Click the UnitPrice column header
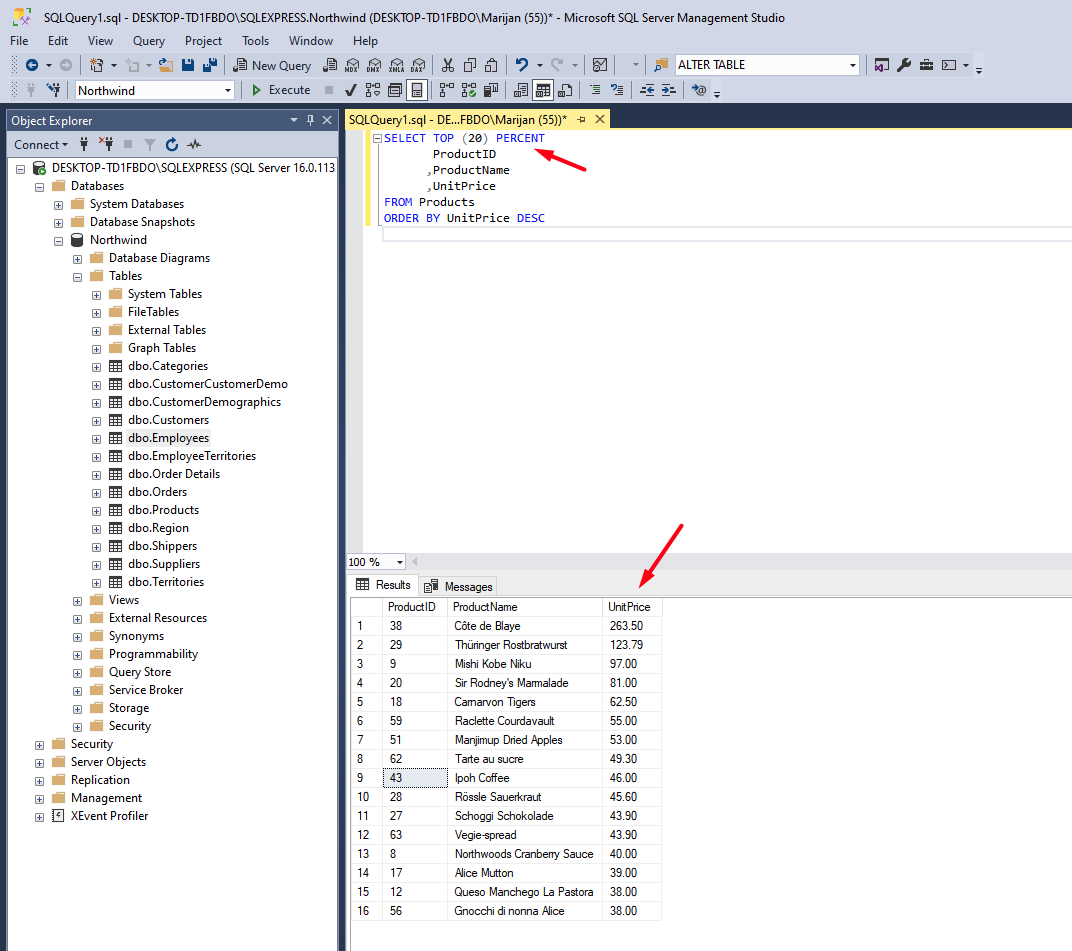Screen dimensions: 1072x951 [632, 607]
